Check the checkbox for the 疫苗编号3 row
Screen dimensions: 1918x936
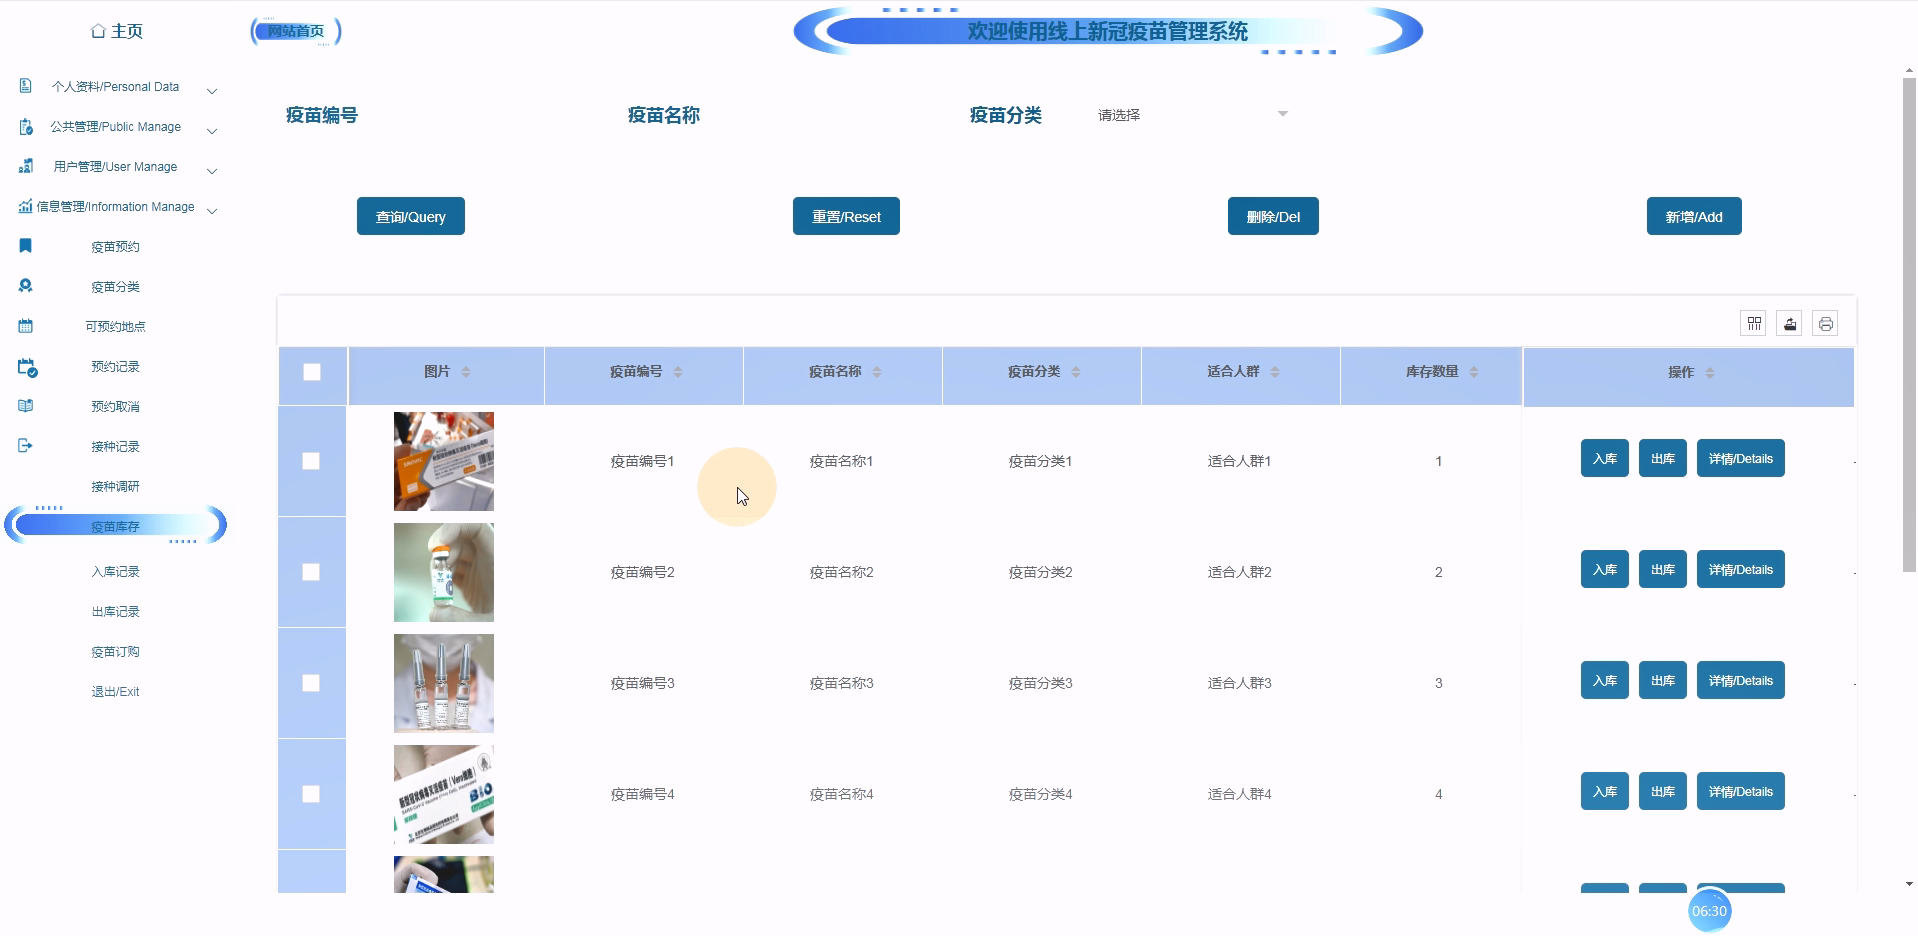click(x=312, y=683)
